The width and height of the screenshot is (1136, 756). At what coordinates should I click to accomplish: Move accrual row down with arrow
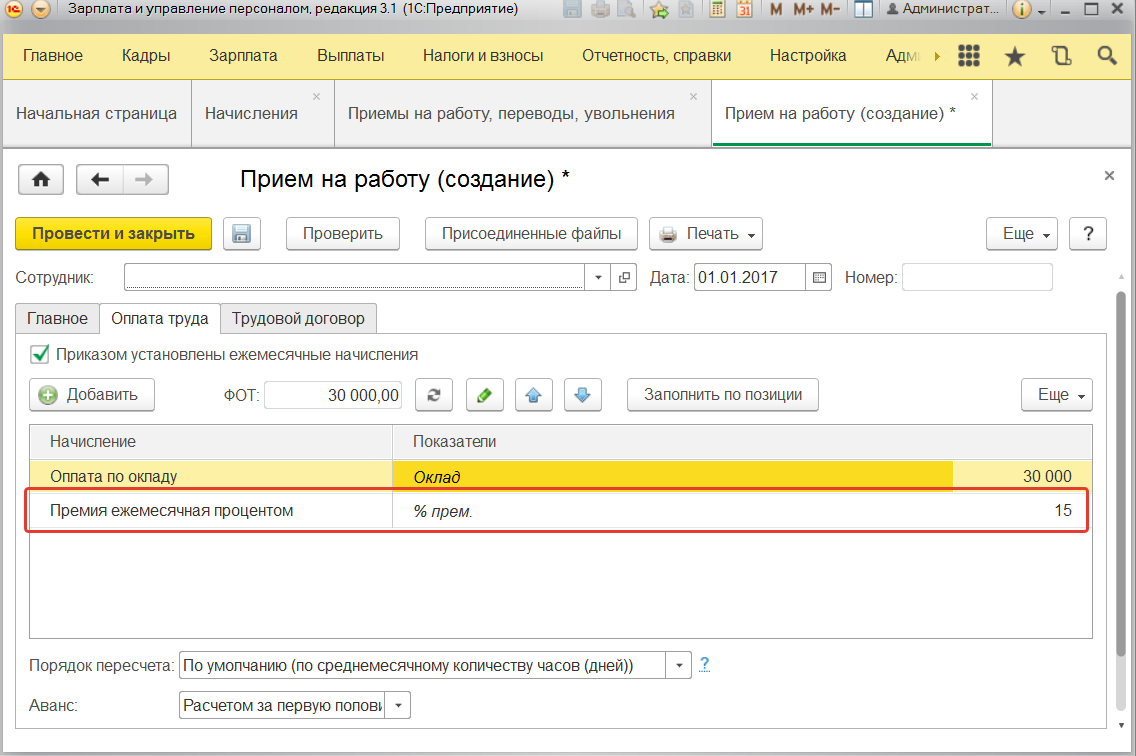click(582, 395)
